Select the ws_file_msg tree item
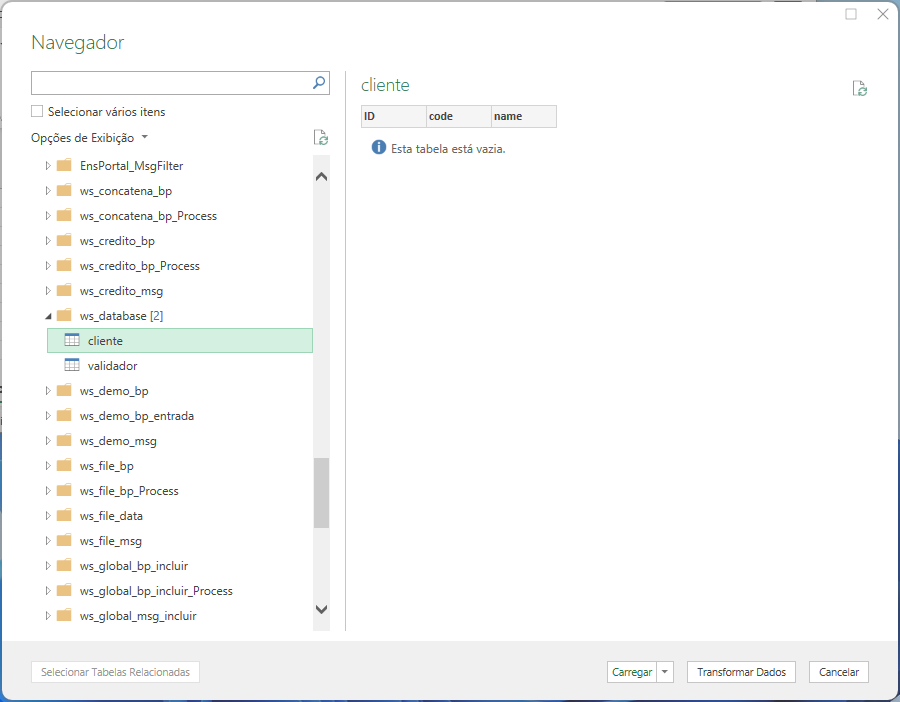 (x=110, y=541)
